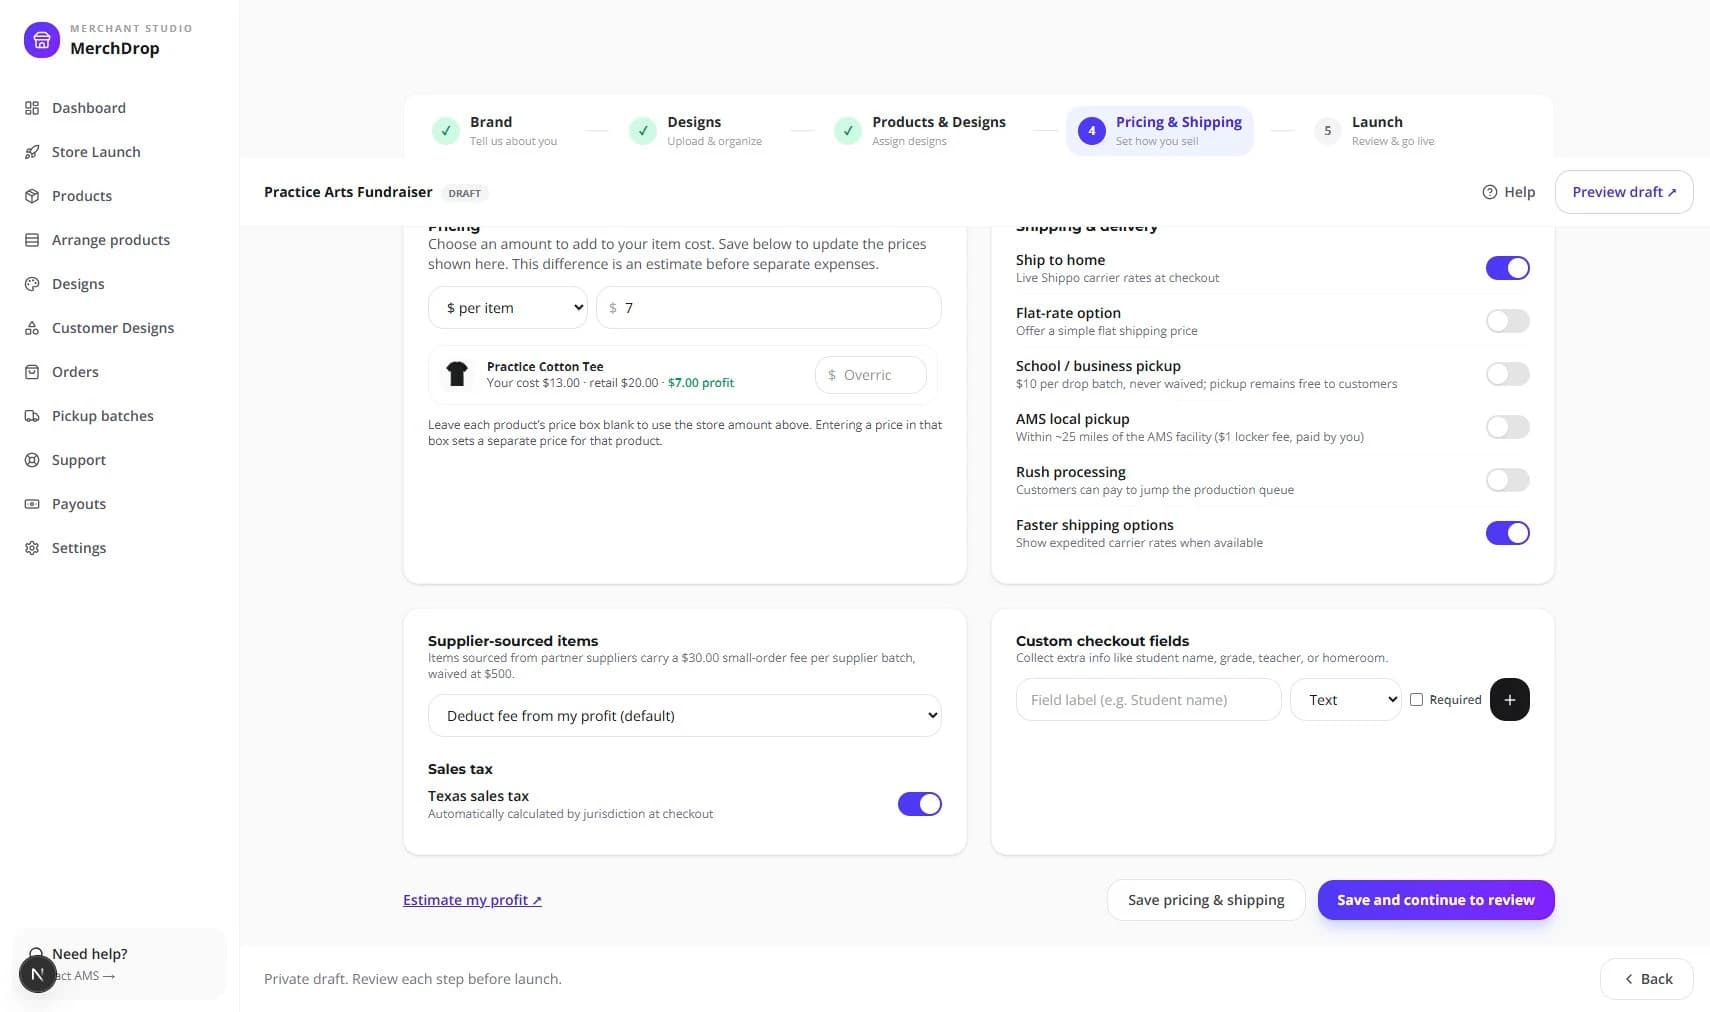Viewport: 1710px width, 1012px height.
Task: Click the Settings gear icon
Action: point(32,548)
